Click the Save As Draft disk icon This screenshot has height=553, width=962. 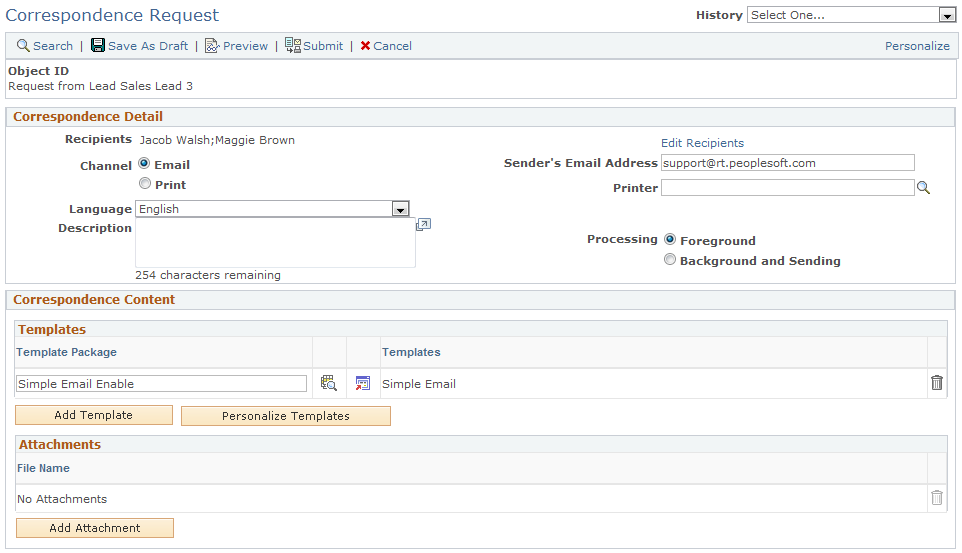(x=98, y=46)
